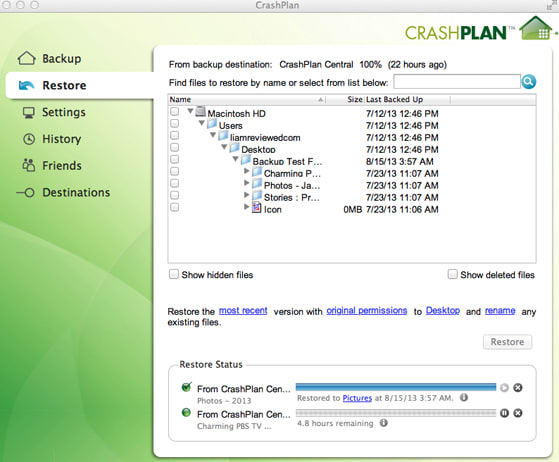The height and width of the screenshot is (462, 559).
Task: Click the most recent version link
Action: pyautogui.click(x=243, y=310)
